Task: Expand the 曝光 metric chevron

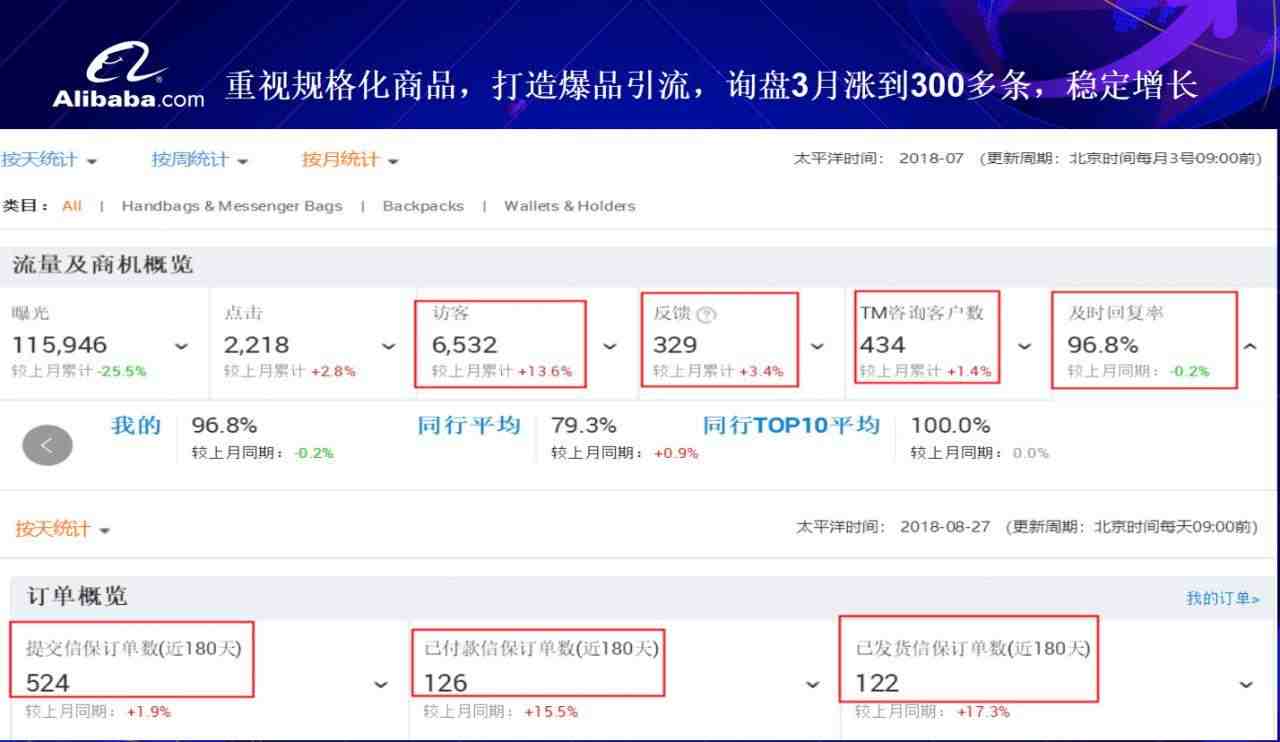Action: (181, 346)
